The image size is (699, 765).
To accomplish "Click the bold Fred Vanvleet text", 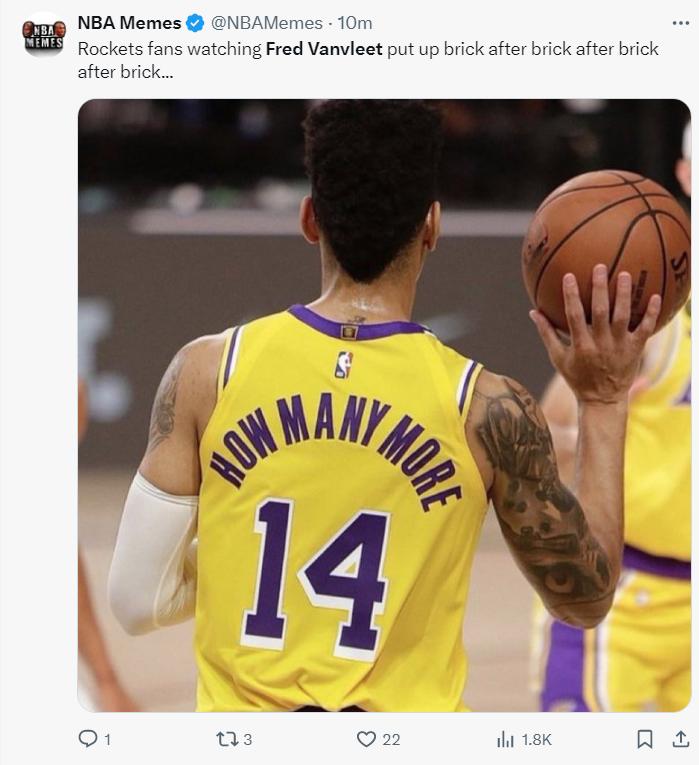I will point(324,49).
